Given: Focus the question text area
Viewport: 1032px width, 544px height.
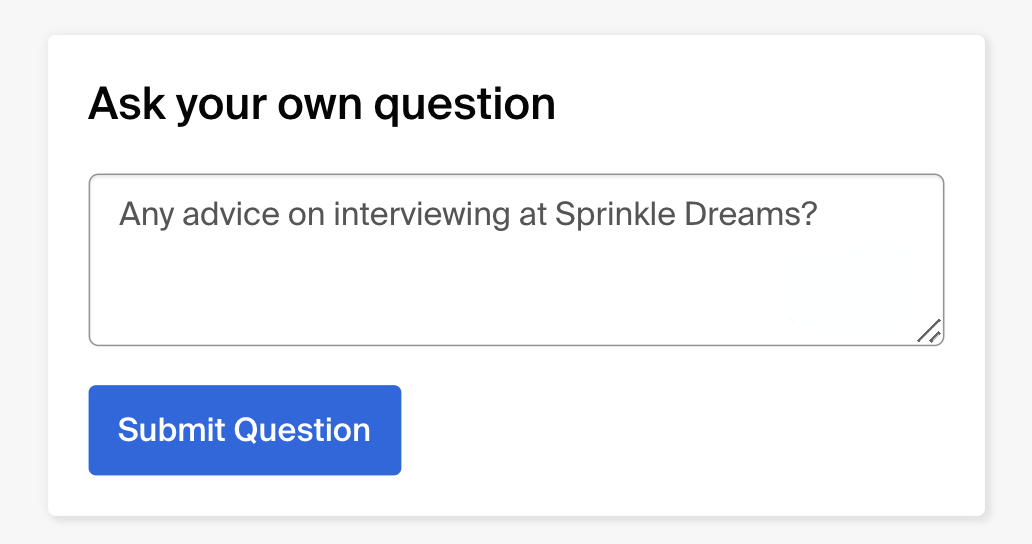Looking at the screenshot, I should 516,260.
